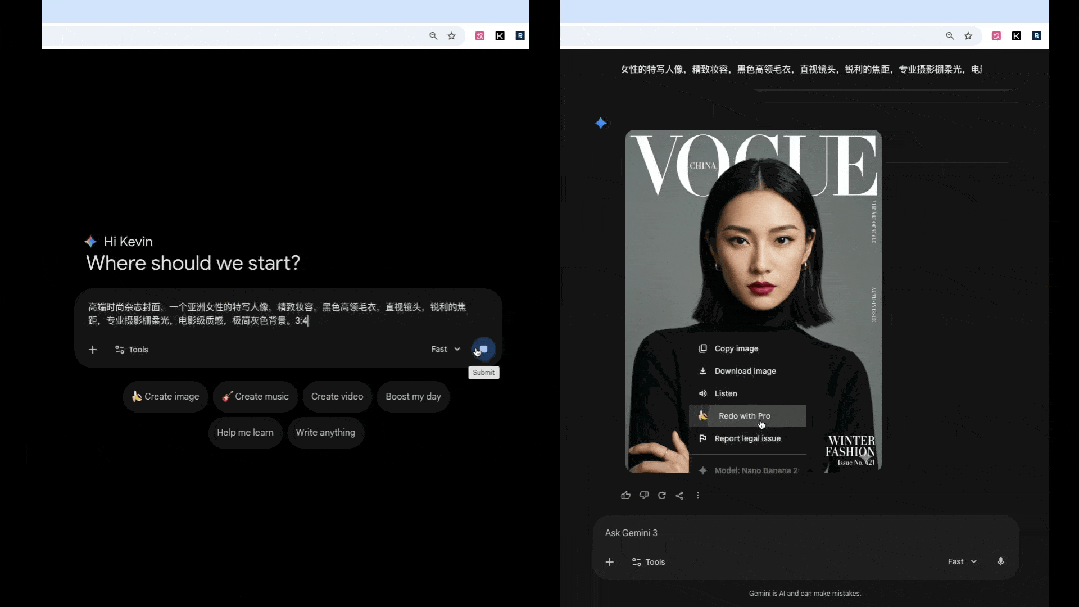The height and width of the screenshot is (607, 1079).
Task: Click the Write anything chip
Action: (x=325, y=433)
